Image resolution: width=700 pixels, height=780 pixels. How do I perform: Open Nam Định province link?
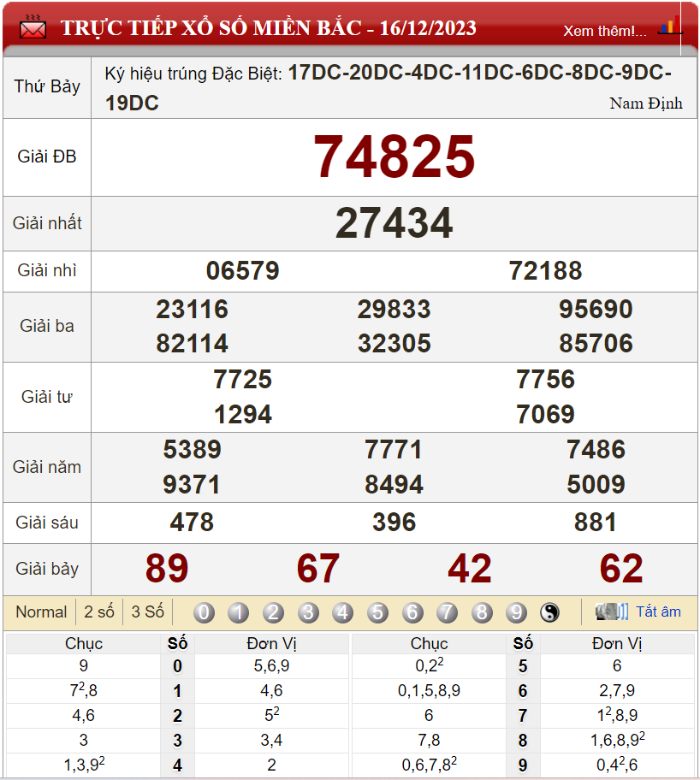click(646, 103)
